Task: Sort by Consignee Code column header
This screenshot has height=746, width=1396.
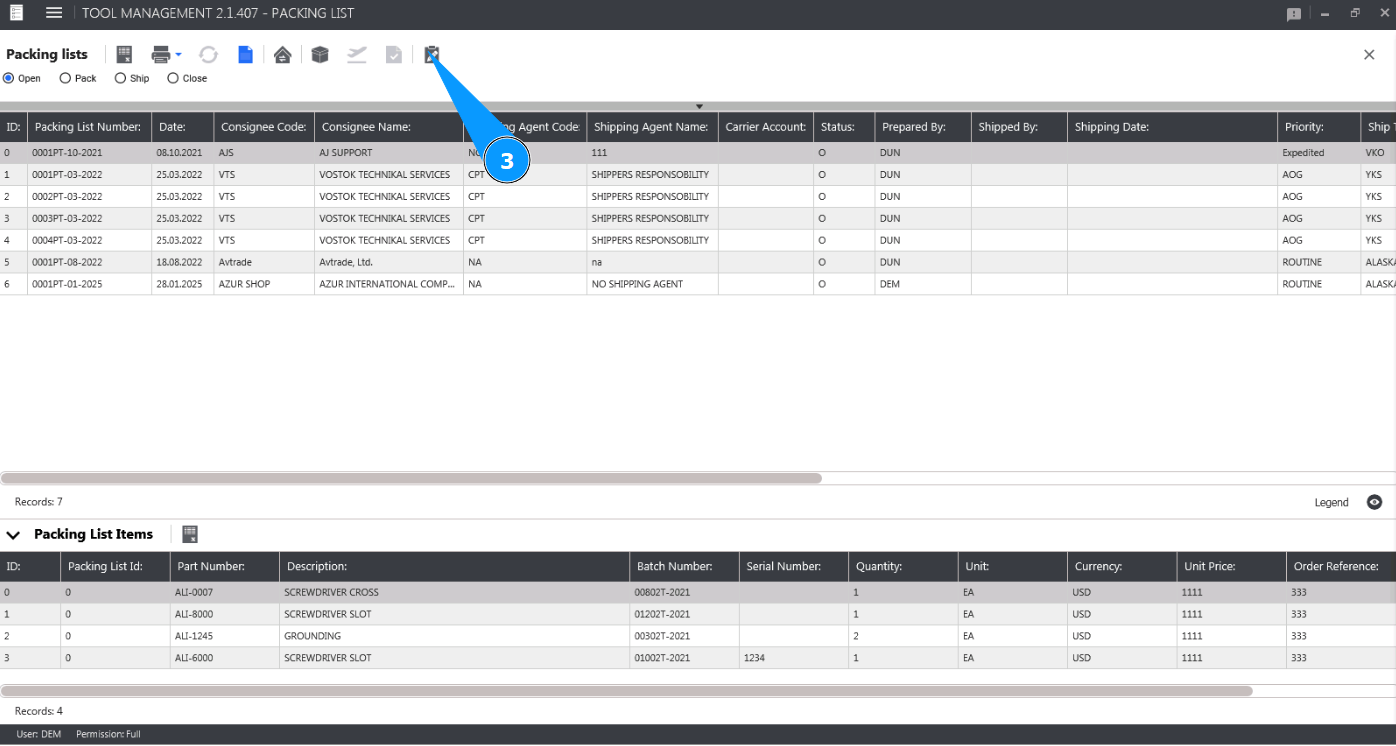Action: 264,127
